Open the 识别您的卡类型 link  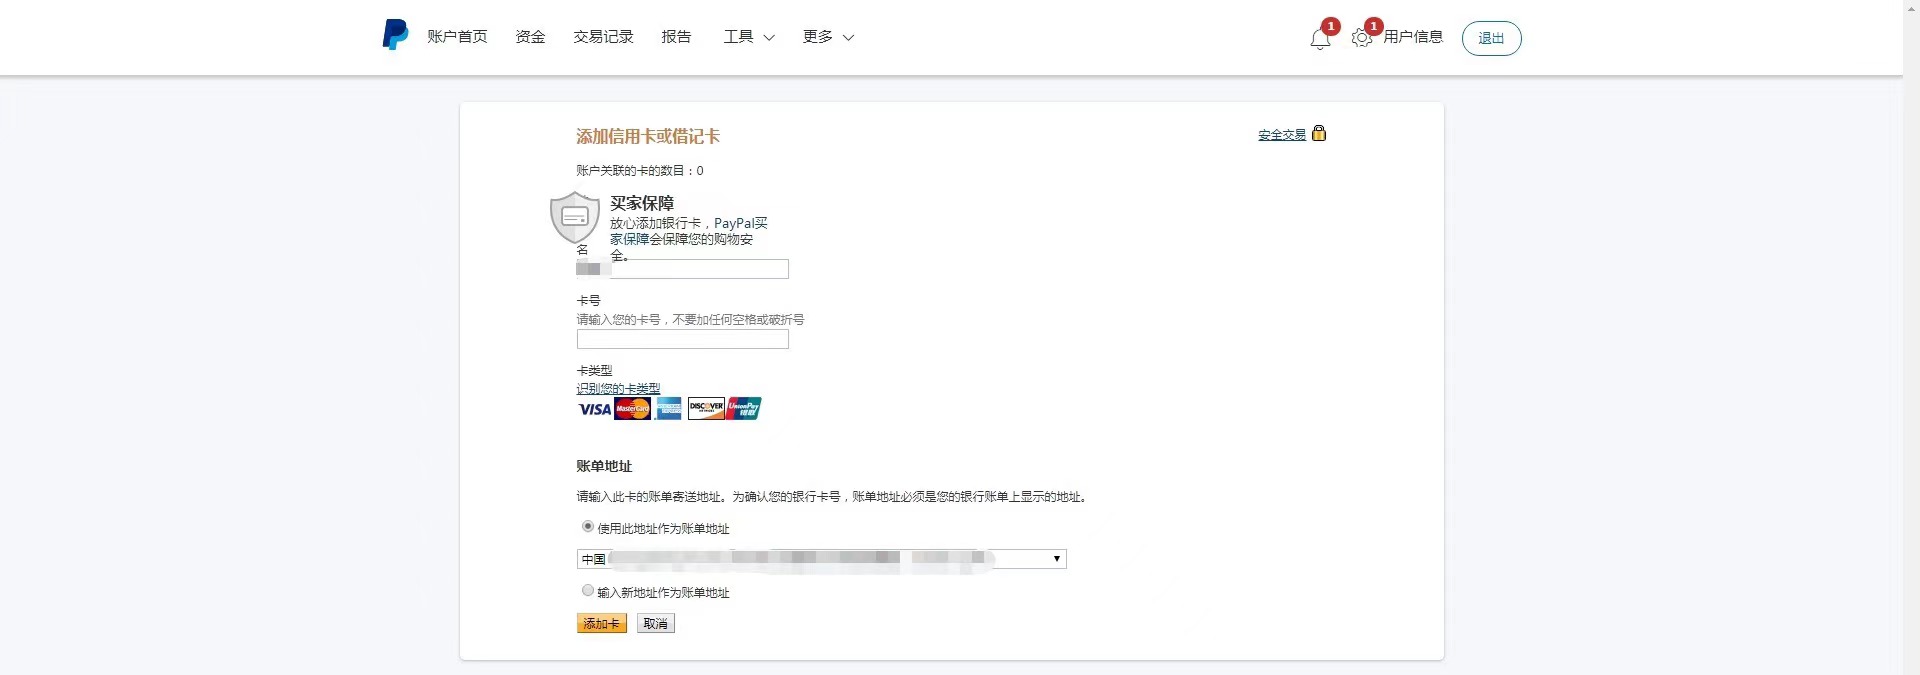(x=618, y=388)
